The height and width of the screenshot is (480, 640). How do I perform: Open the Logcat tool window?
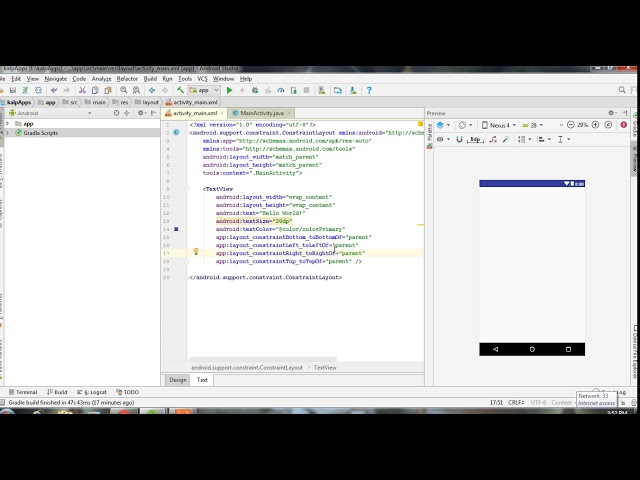[92, 392]
